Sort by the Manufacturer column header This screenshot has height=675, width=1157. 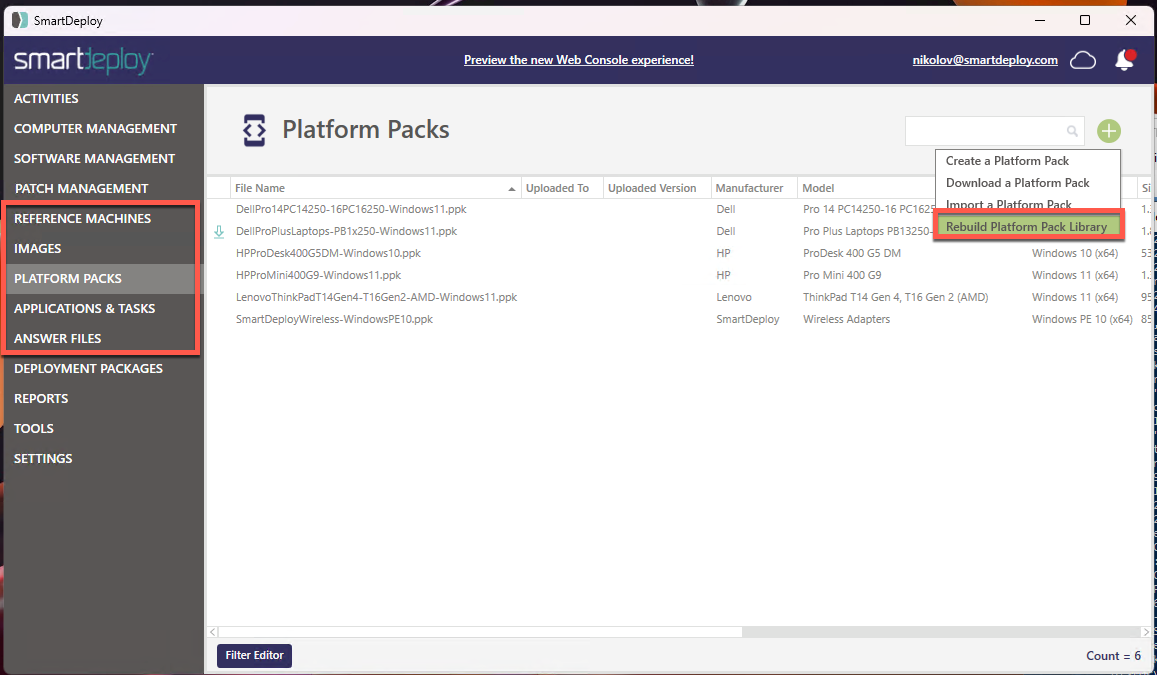pyautogui.click(x=750, y=188)
